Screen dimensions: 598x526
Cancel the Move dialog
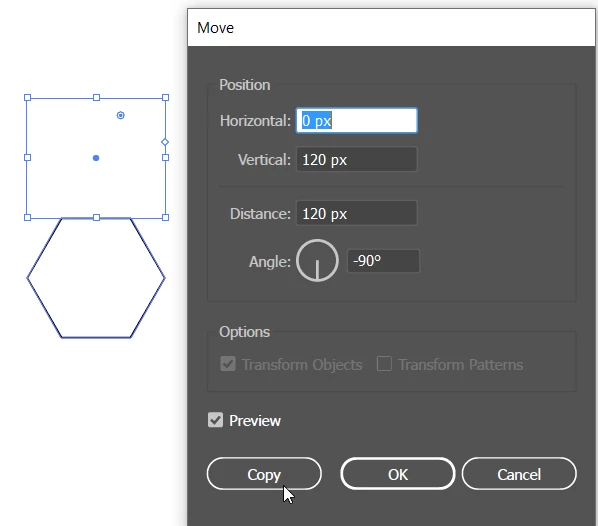(519, 474)
